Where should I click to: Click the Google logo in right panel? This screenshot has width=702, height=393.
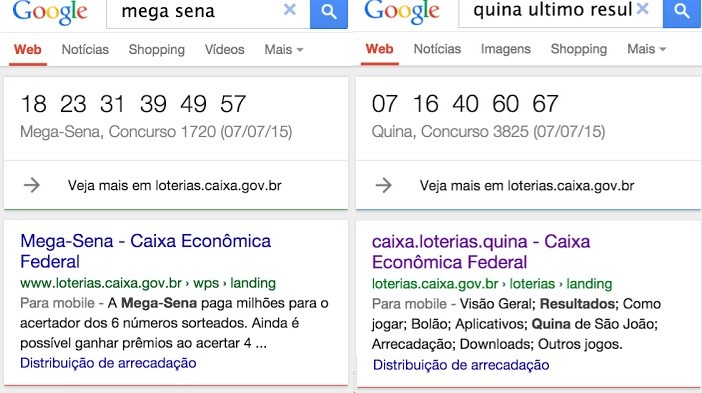(x=402, y=11)
